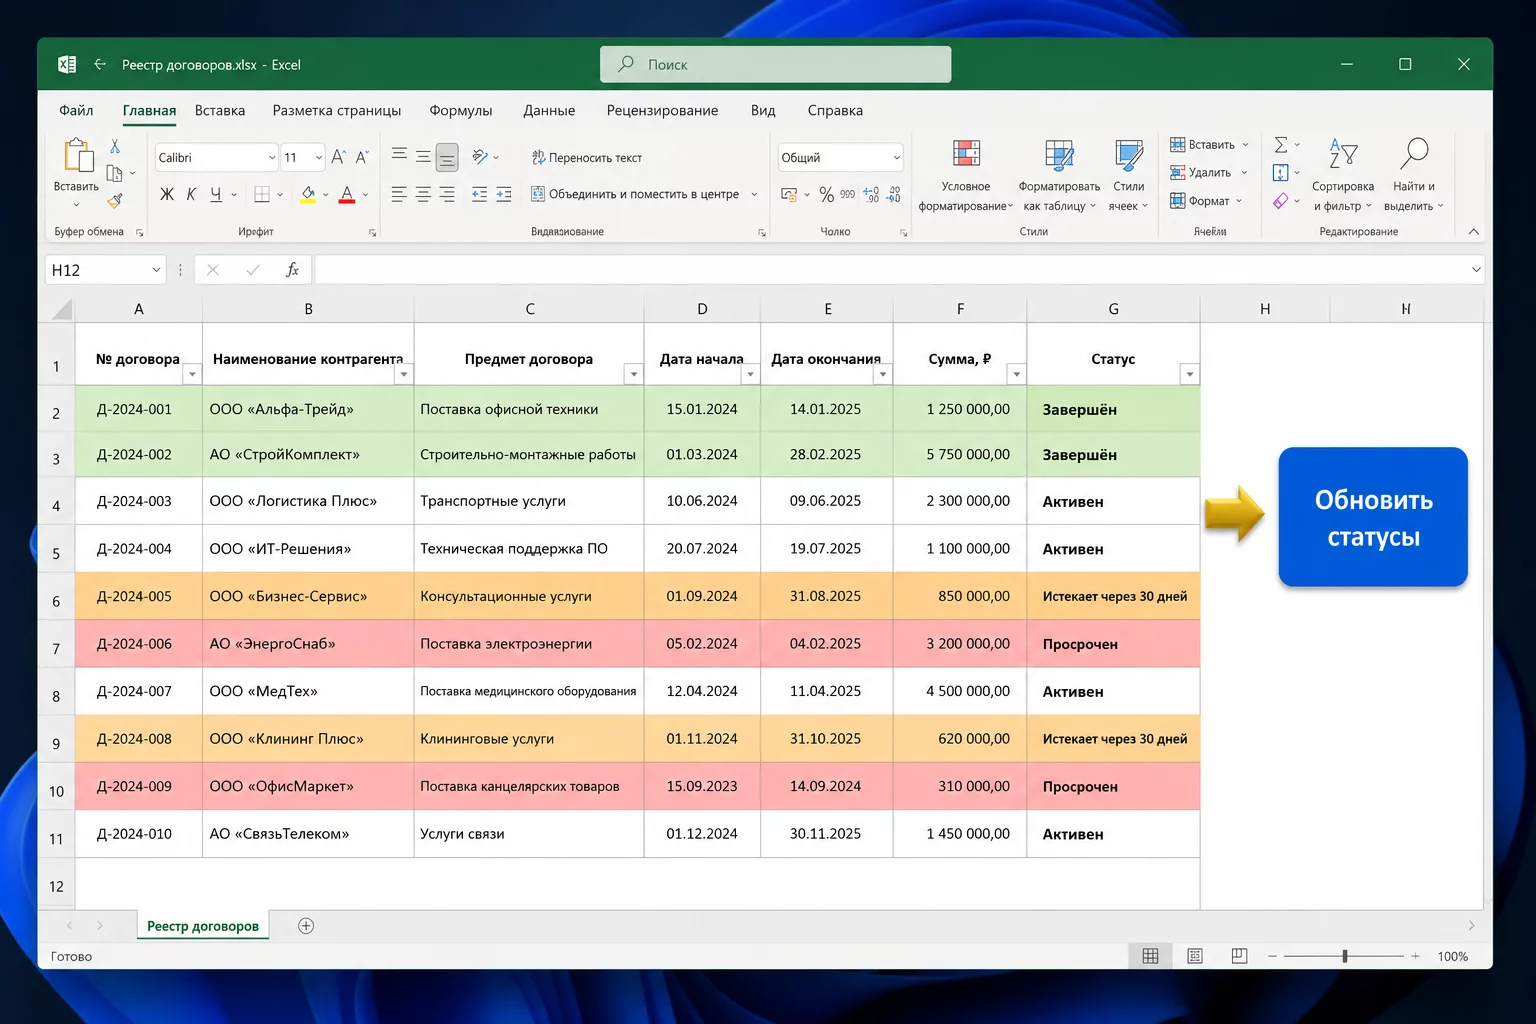This screenshot has height=1024, width=1536.
Task: Increase indent icon
Action: [x=504, y=194]
